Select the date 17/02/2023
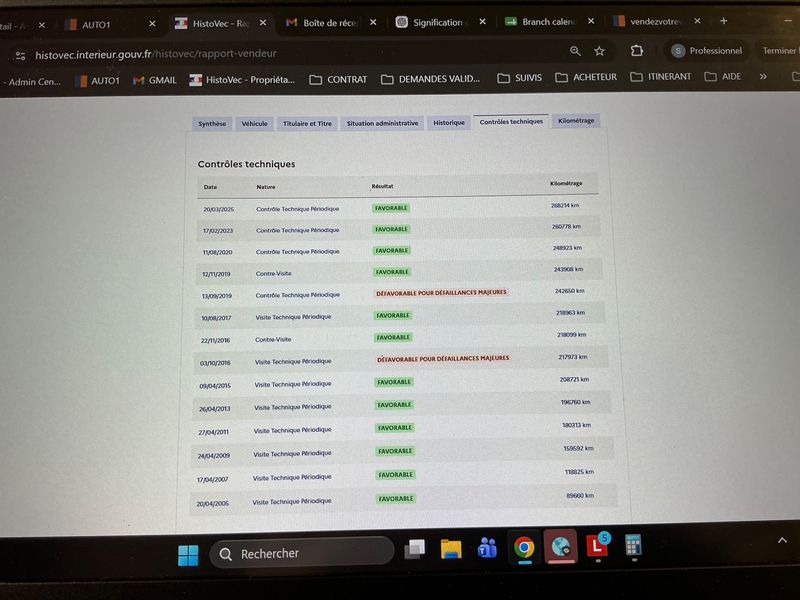Screen dimensions: 800x600 coord(218,231)
